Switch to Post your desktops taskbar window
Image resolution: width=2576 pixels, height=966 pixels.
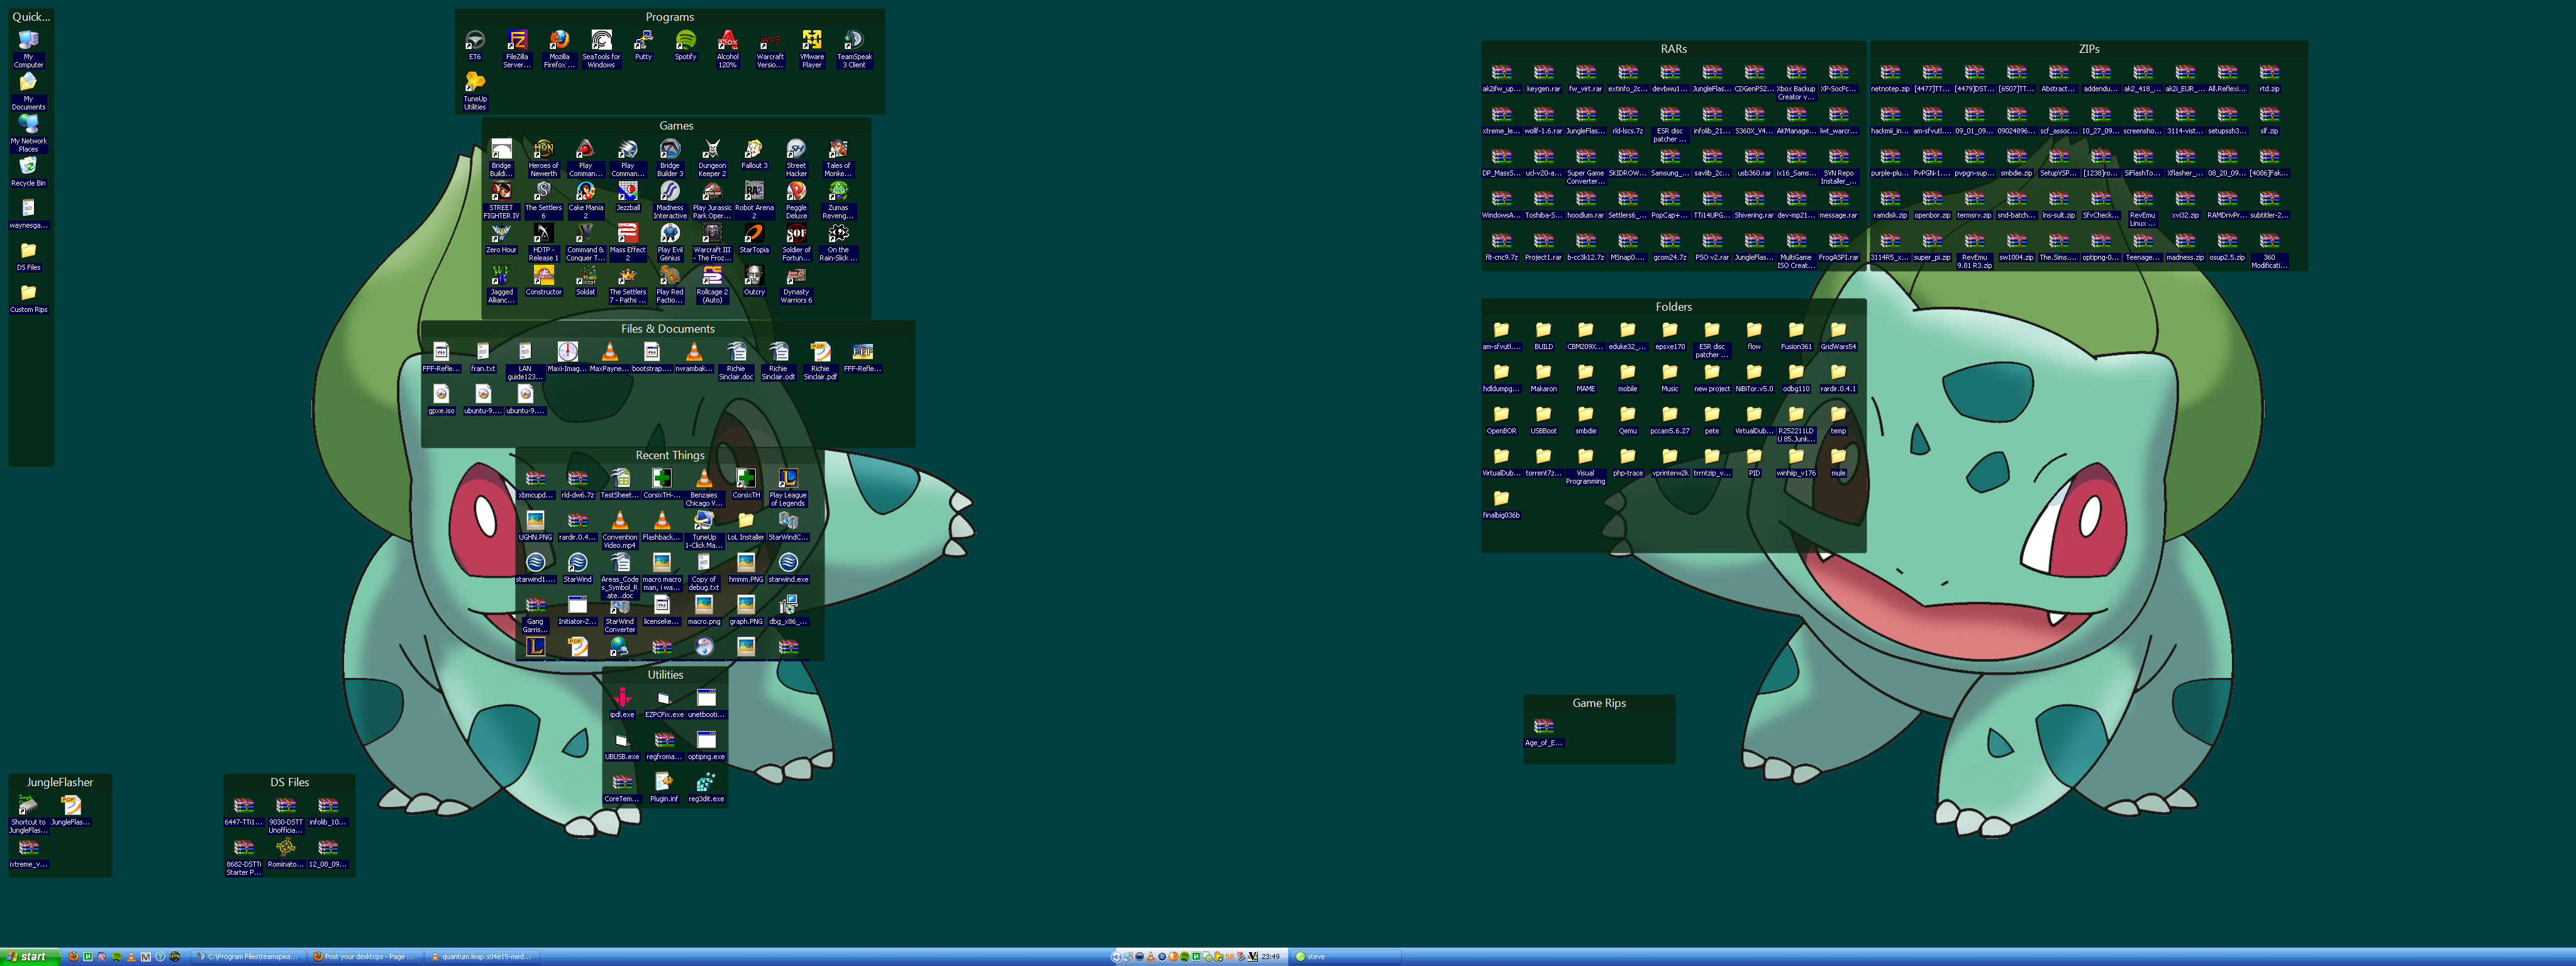[364, 957]
